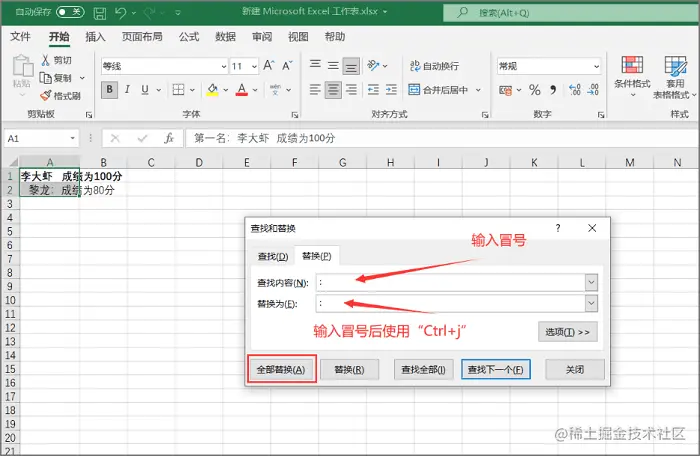Apply the yellow fill color
The width and height of the screenshot is (700, 456).
212,89
